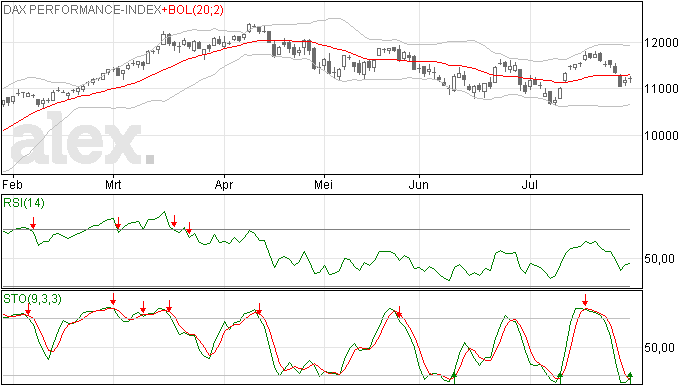Click the 12000 price axis value
This screenshot has height=387, width=690.
click(661, 43)
